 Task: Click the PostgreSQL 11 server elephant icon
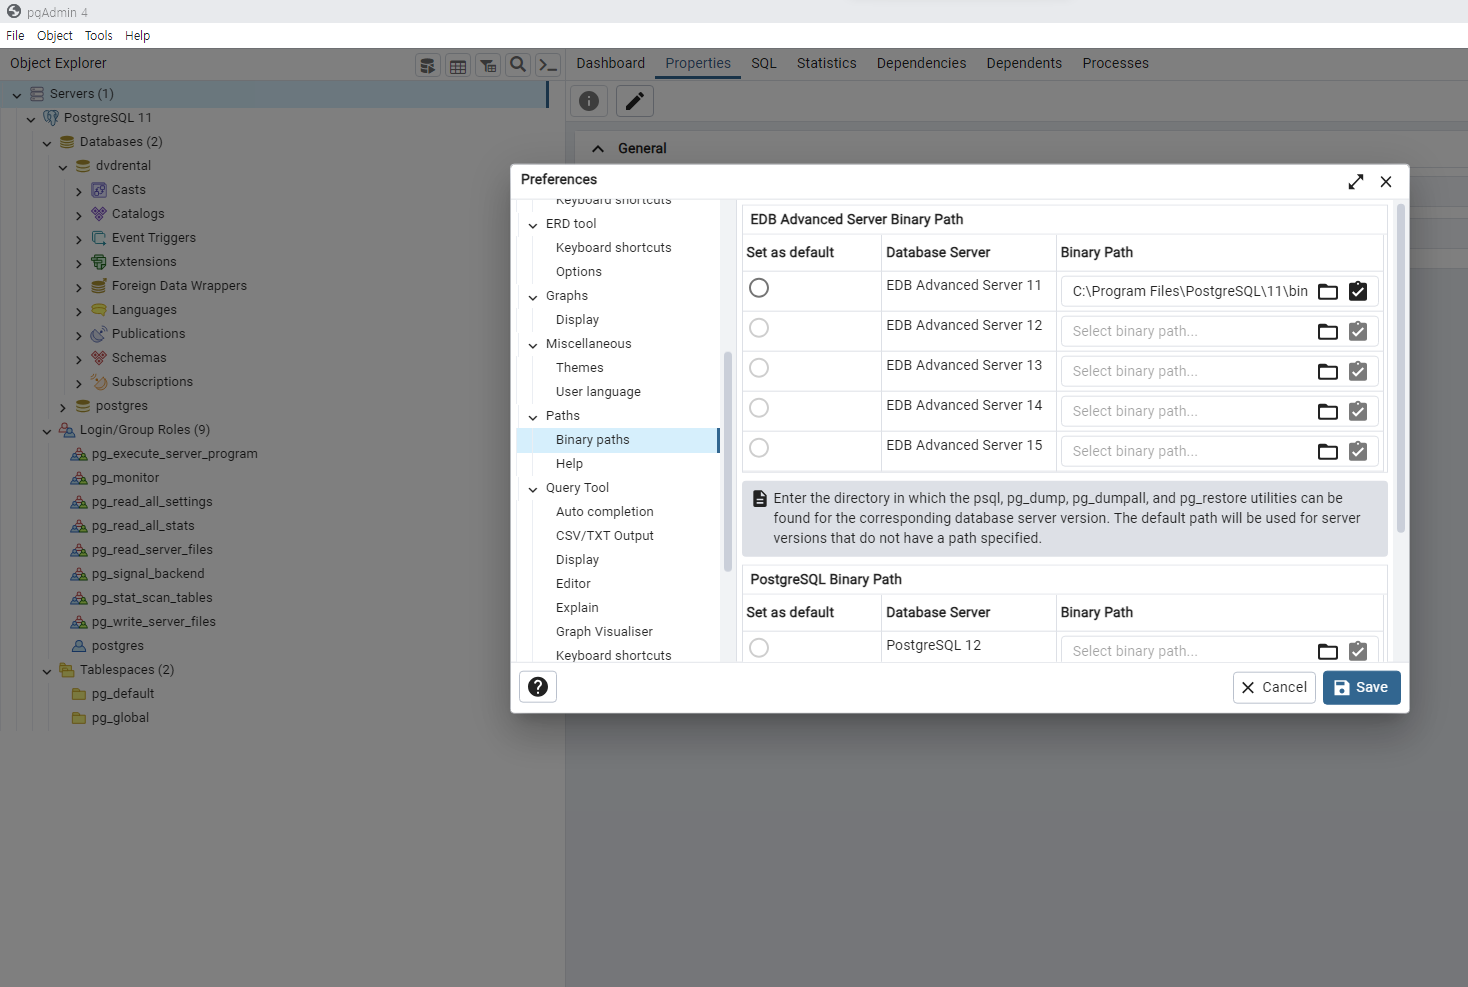(x=51, y=118)
